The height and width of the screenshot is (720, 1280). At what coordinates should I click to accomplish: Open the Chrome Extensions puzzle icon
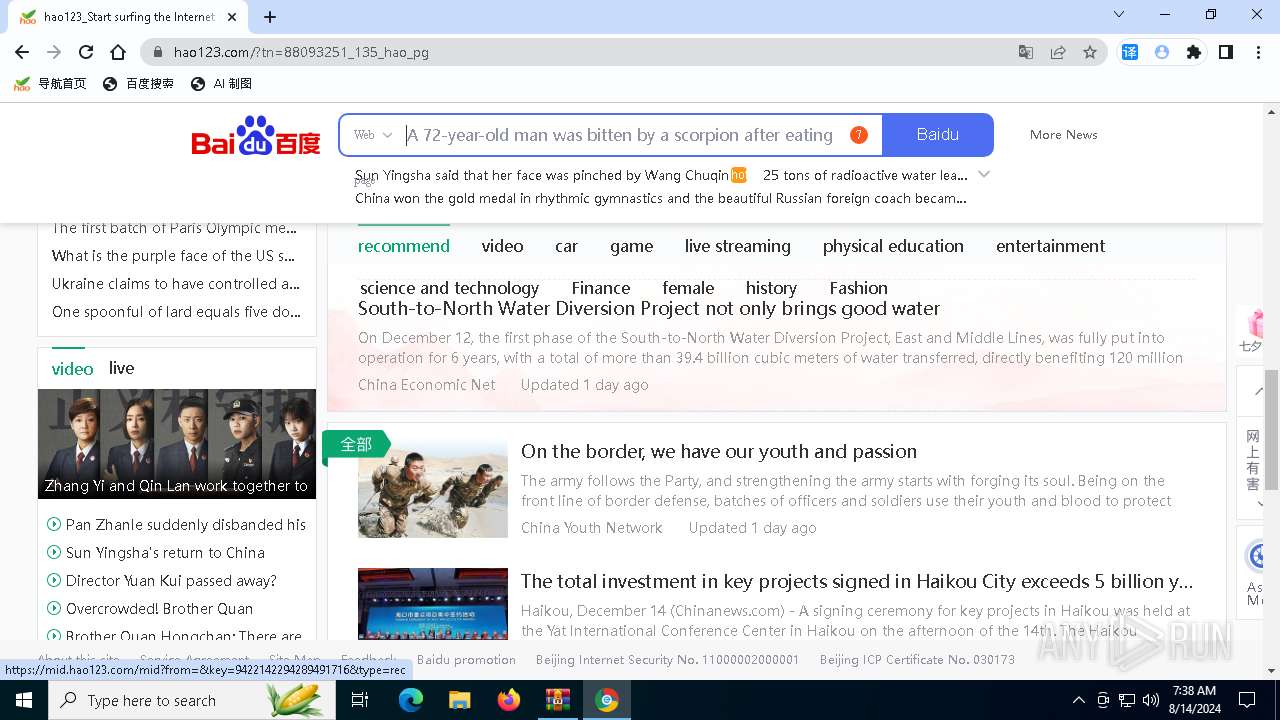click(1194, 52)
